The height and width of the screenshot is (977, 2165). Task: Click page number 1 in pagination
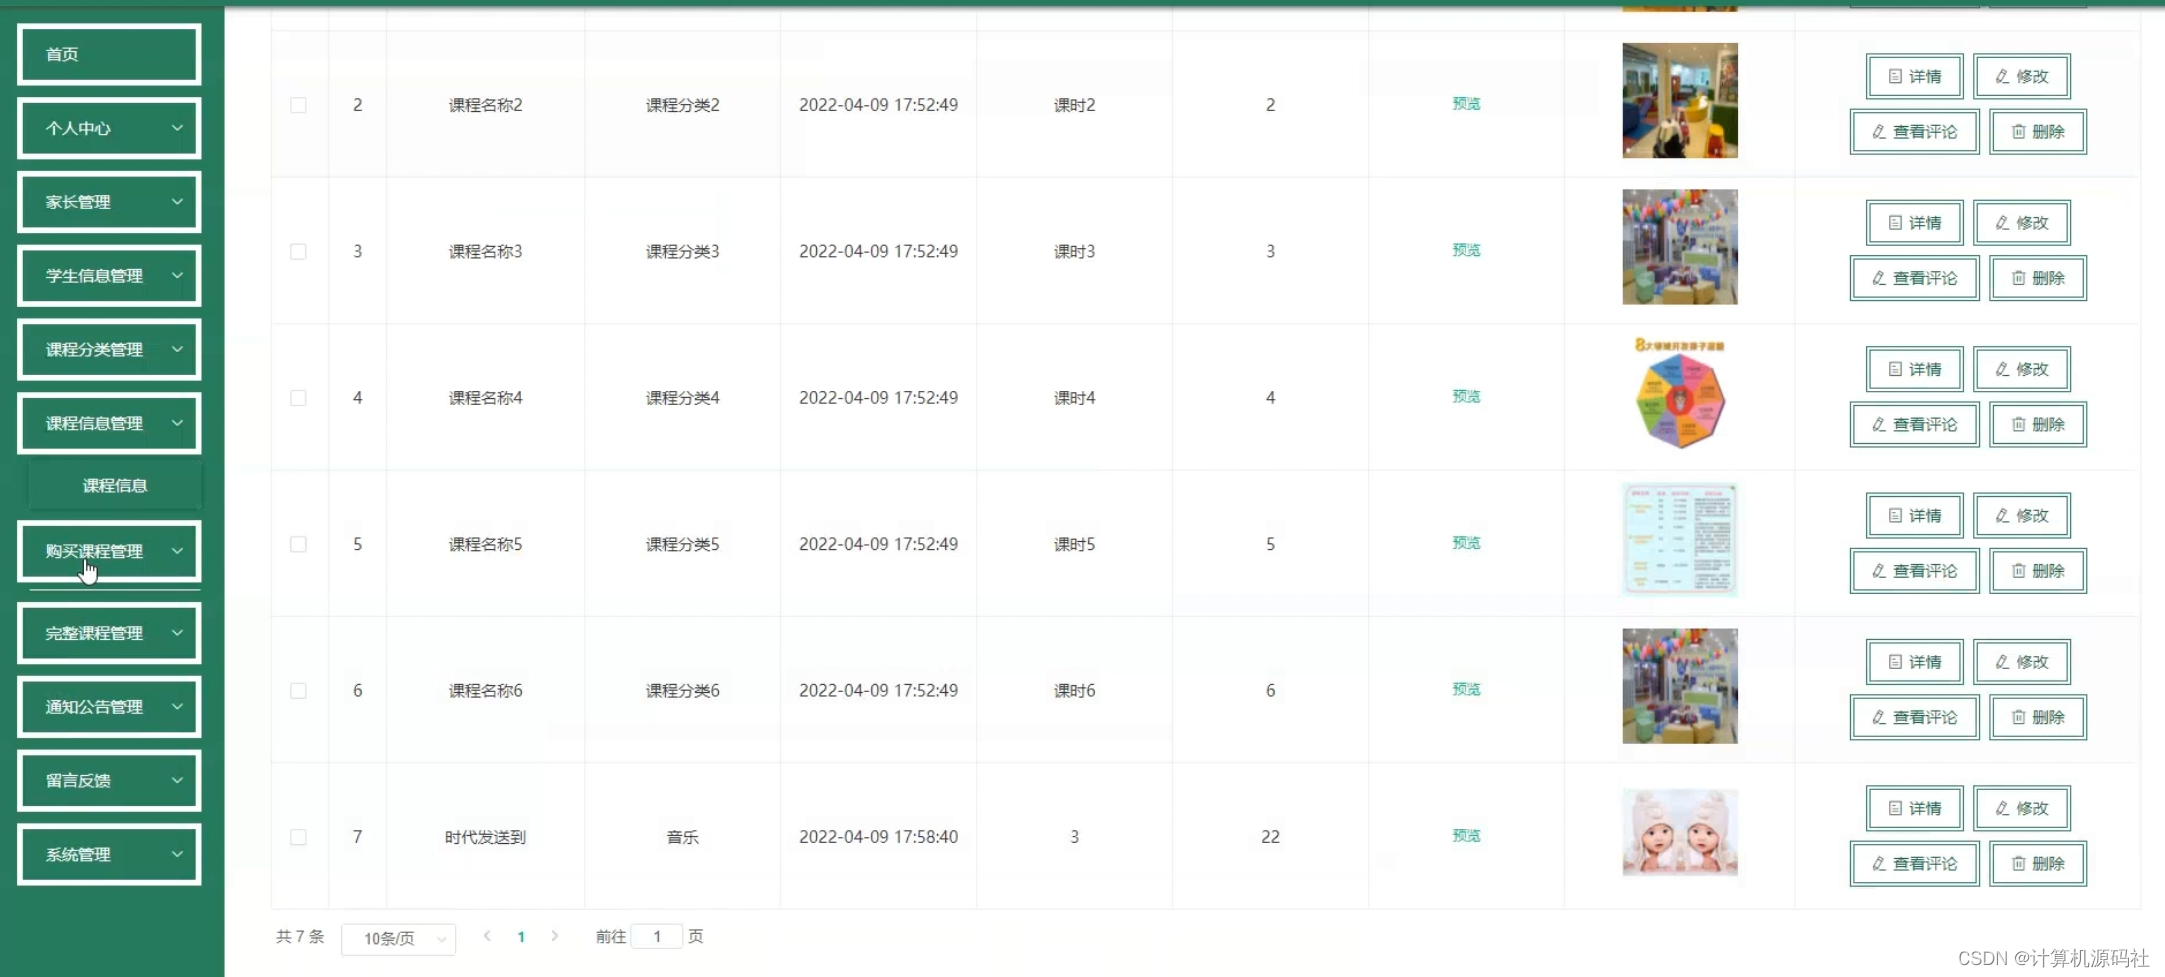tap(521, 936)
